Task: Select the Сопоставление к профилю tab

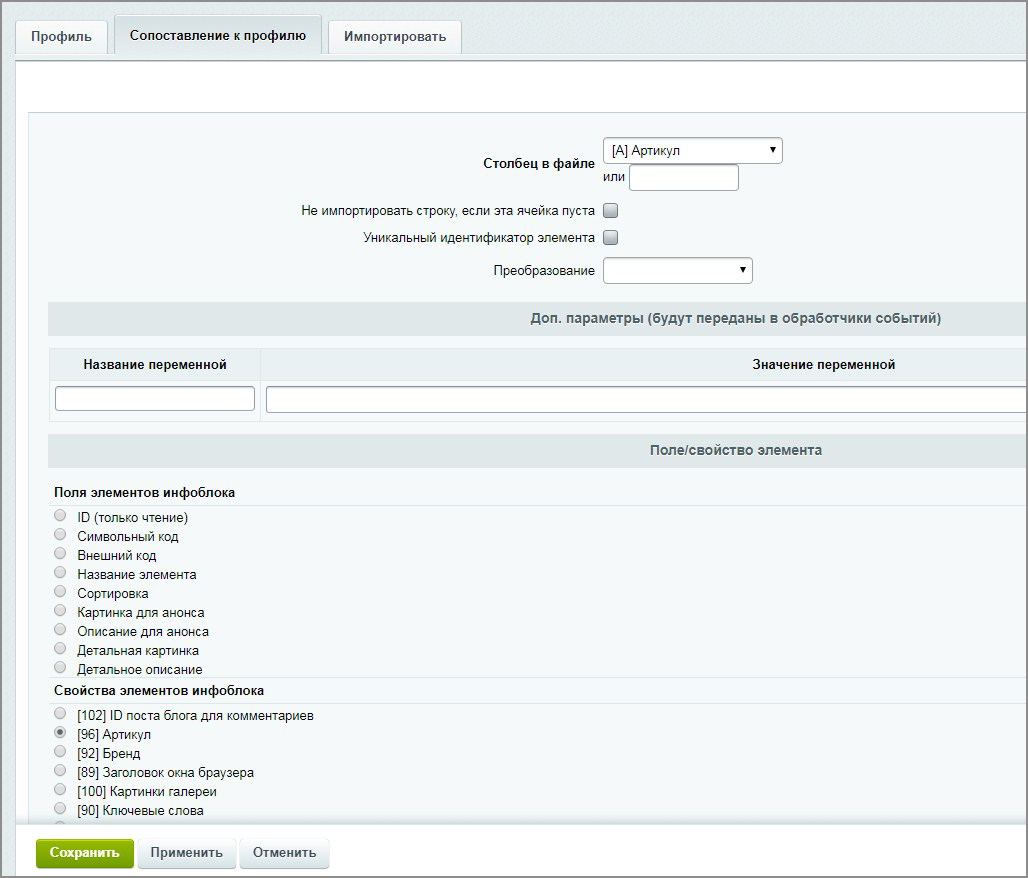Action: [x=217, y=35]
